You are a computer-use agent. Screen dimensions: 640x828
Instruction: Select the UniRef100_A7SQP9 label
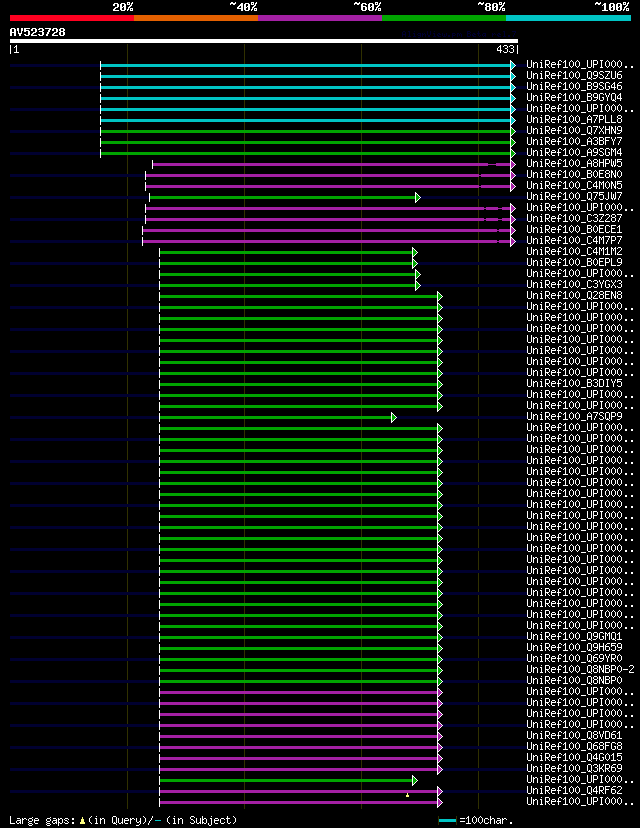574,417
